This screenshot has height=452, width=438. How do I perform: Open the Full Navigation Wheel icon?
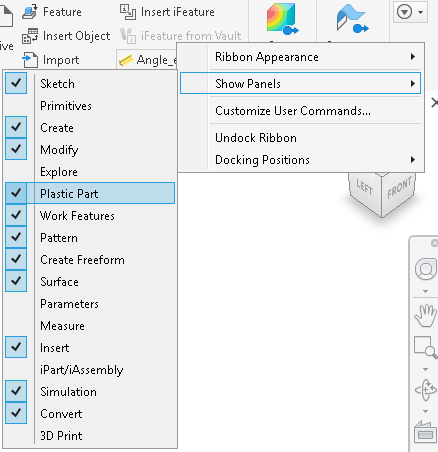pyautogui.click(x=426, y=269)
